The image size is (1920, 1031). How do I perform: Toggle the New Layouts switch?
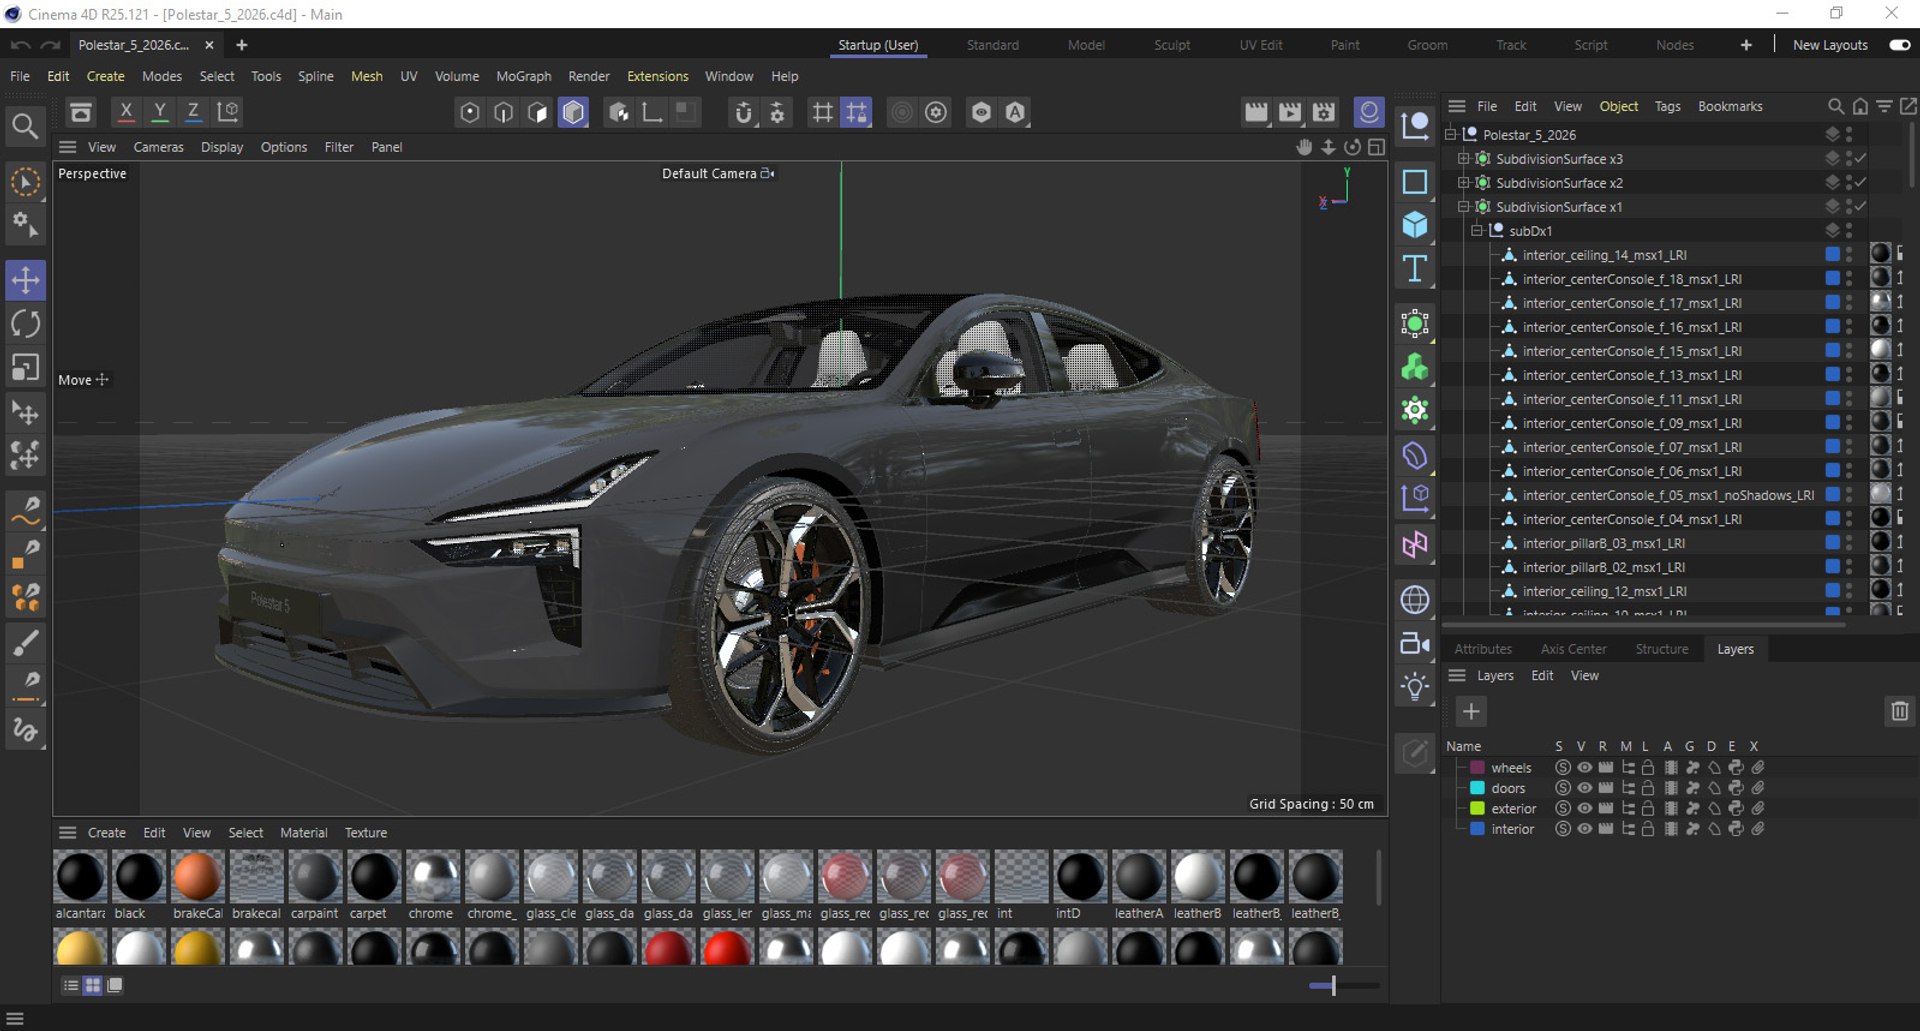(x=1900, y=45)
